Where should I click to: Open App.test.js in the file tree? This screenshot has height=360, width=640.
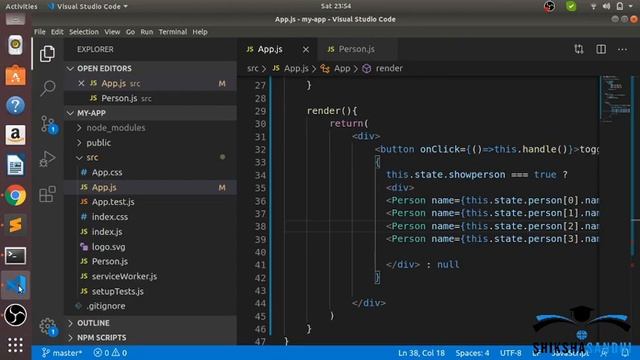point(150,202)
